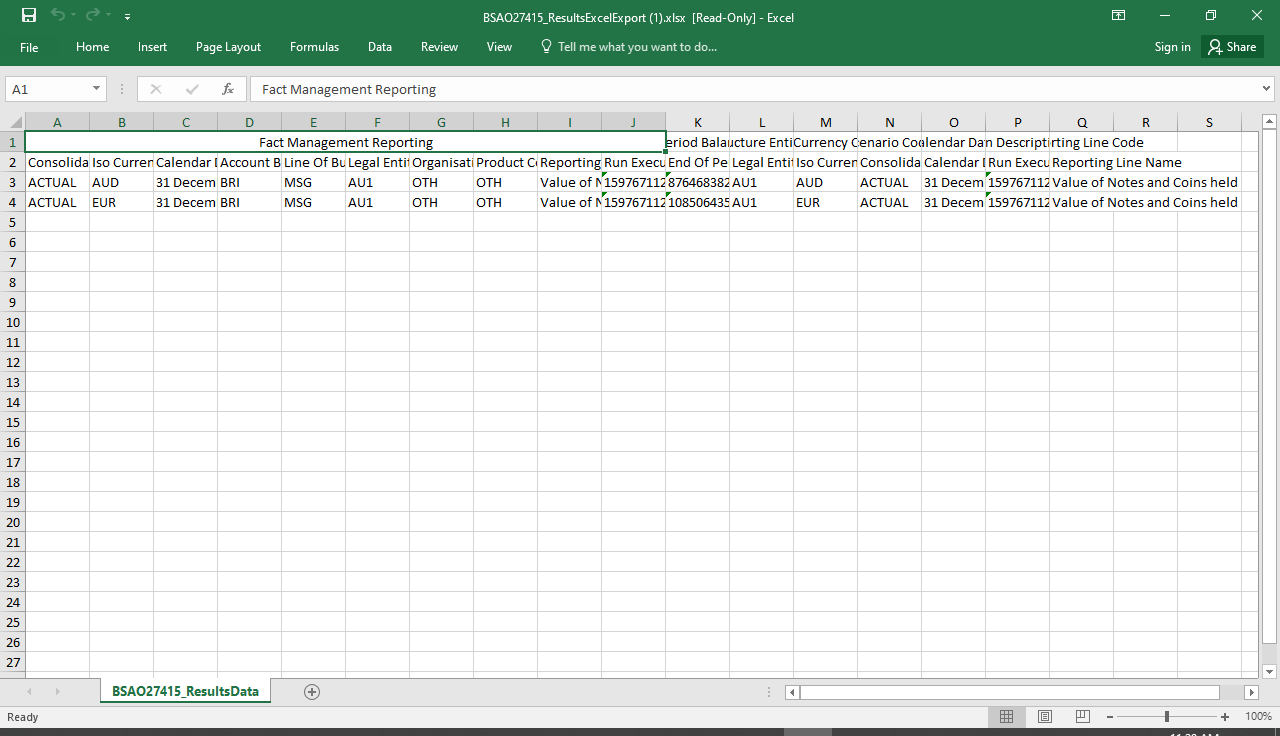Click the Tell me what you want to do lightbulb
Viewport: 1280px width, 736px height.
pyautogui.click(x=546, y=46)
